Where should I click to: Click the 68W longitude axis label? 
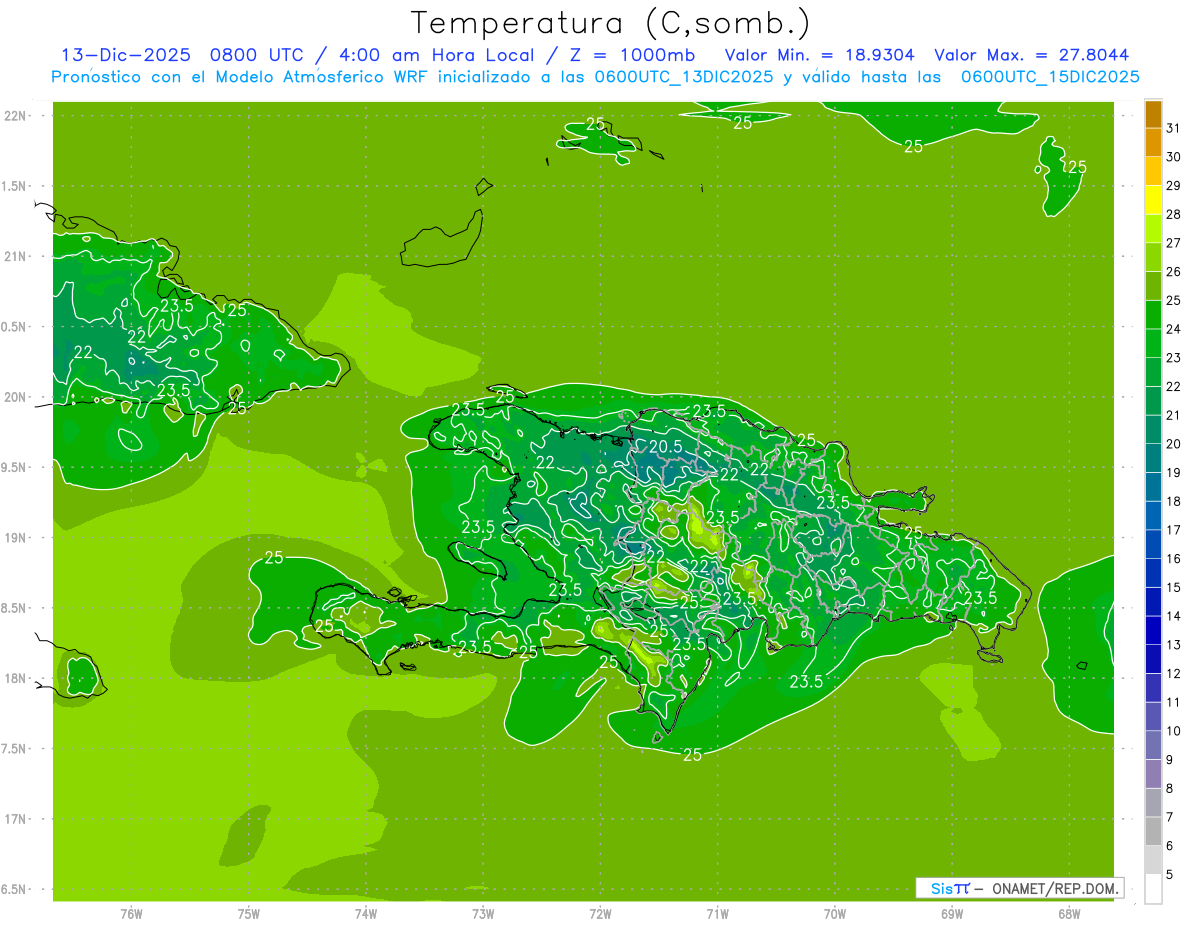click(x=1069, y=913)
